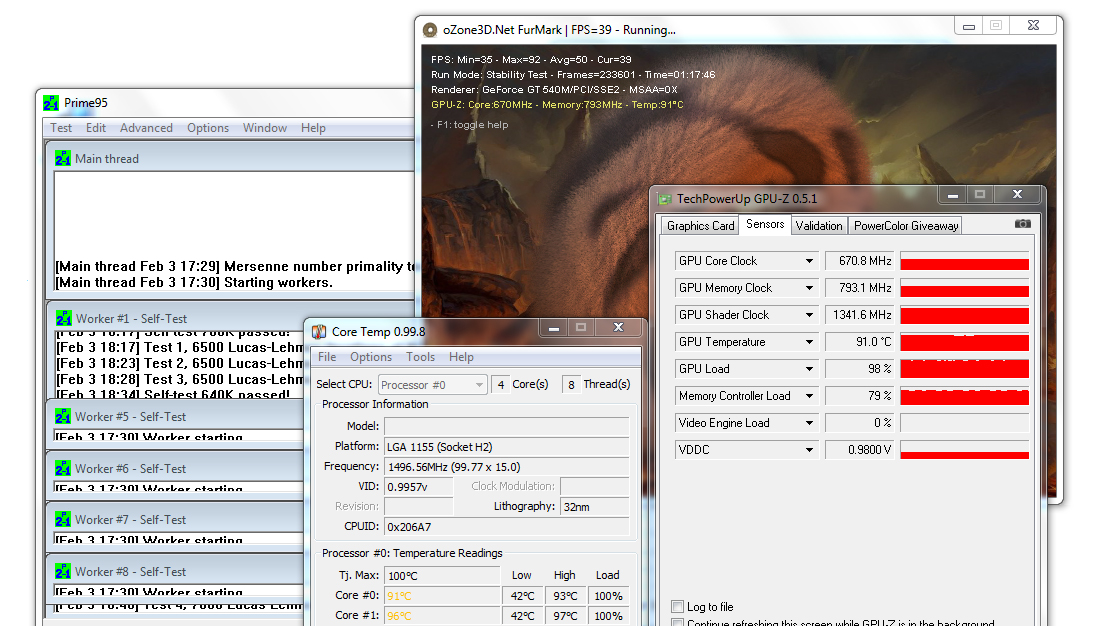
Task: Click the 91.0 °C GPU temperature value
Action: point(859,342)
